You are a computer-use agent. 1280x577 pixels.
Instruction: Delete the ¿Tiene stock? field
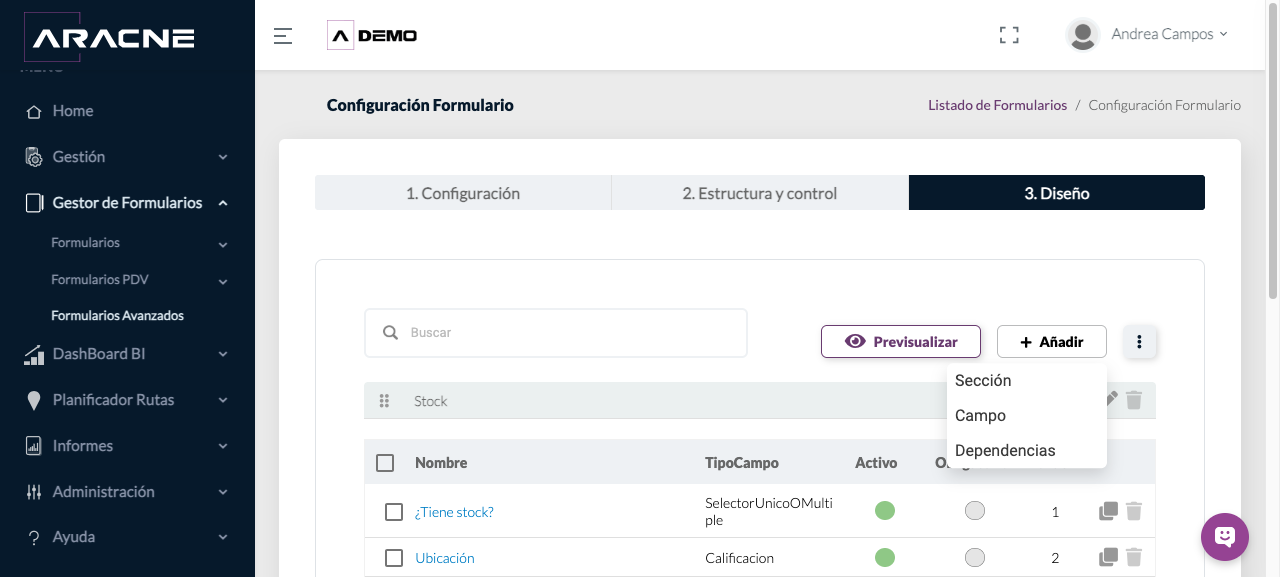coord(1133,511)
